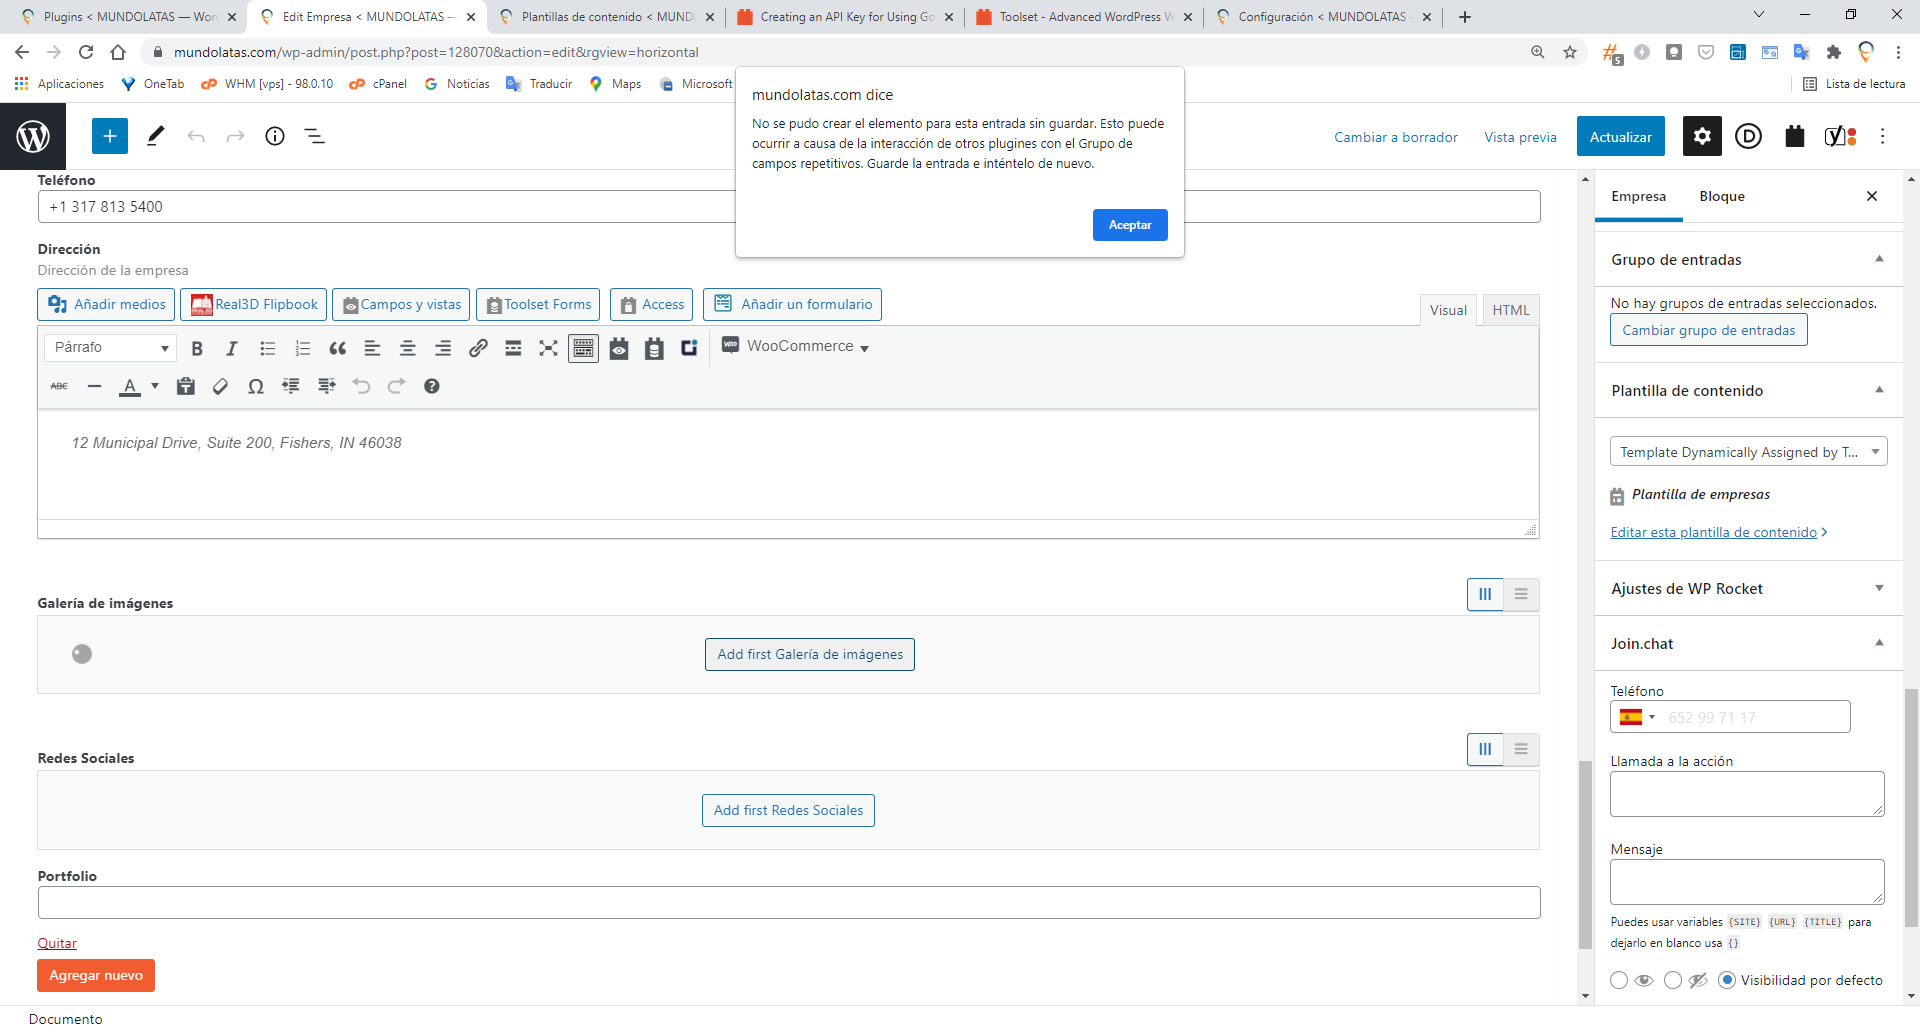Select the visible eye radio option
The image size is (1920, 1032).
(x=1619, y=980)
